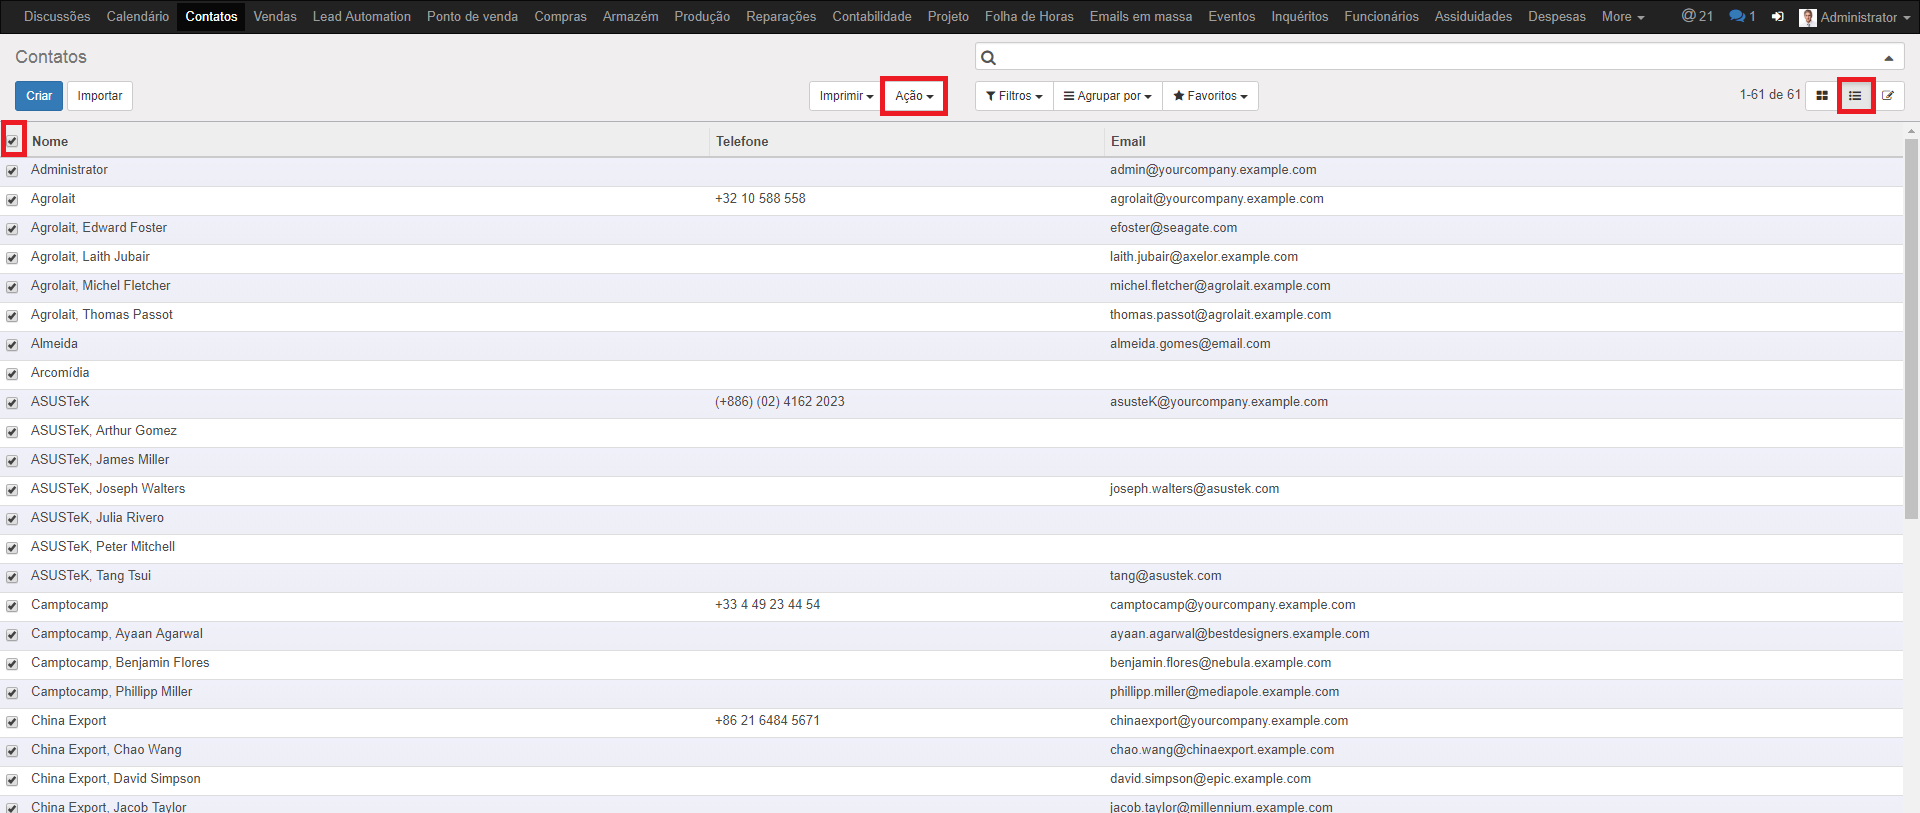Click the Criar button
Screen dimensions: 1920x813
(x=39, y=96)
